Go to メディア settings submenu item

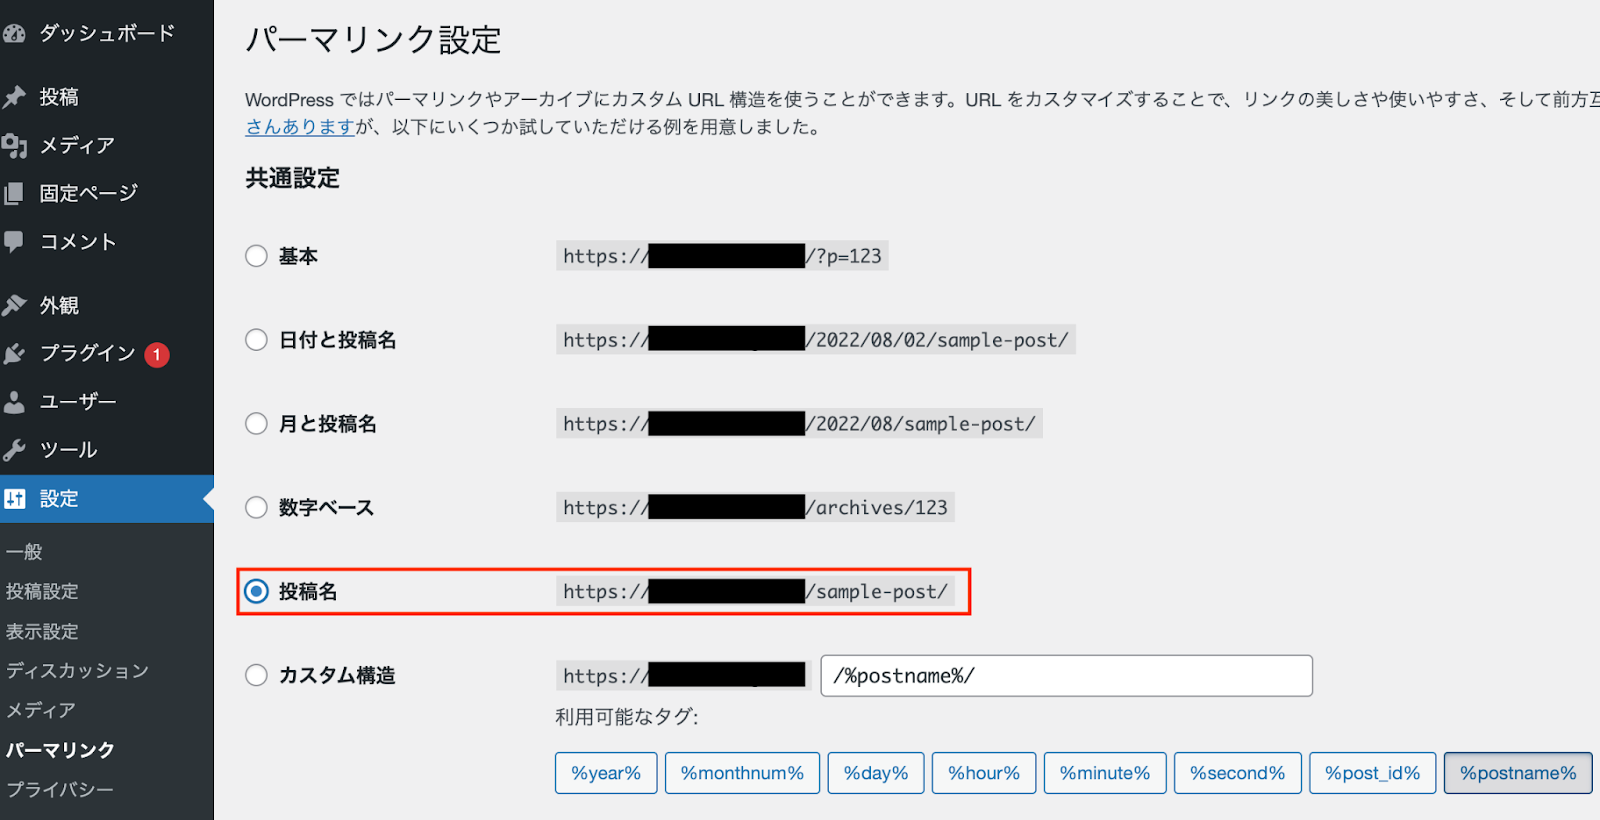[x=41, y=710]
